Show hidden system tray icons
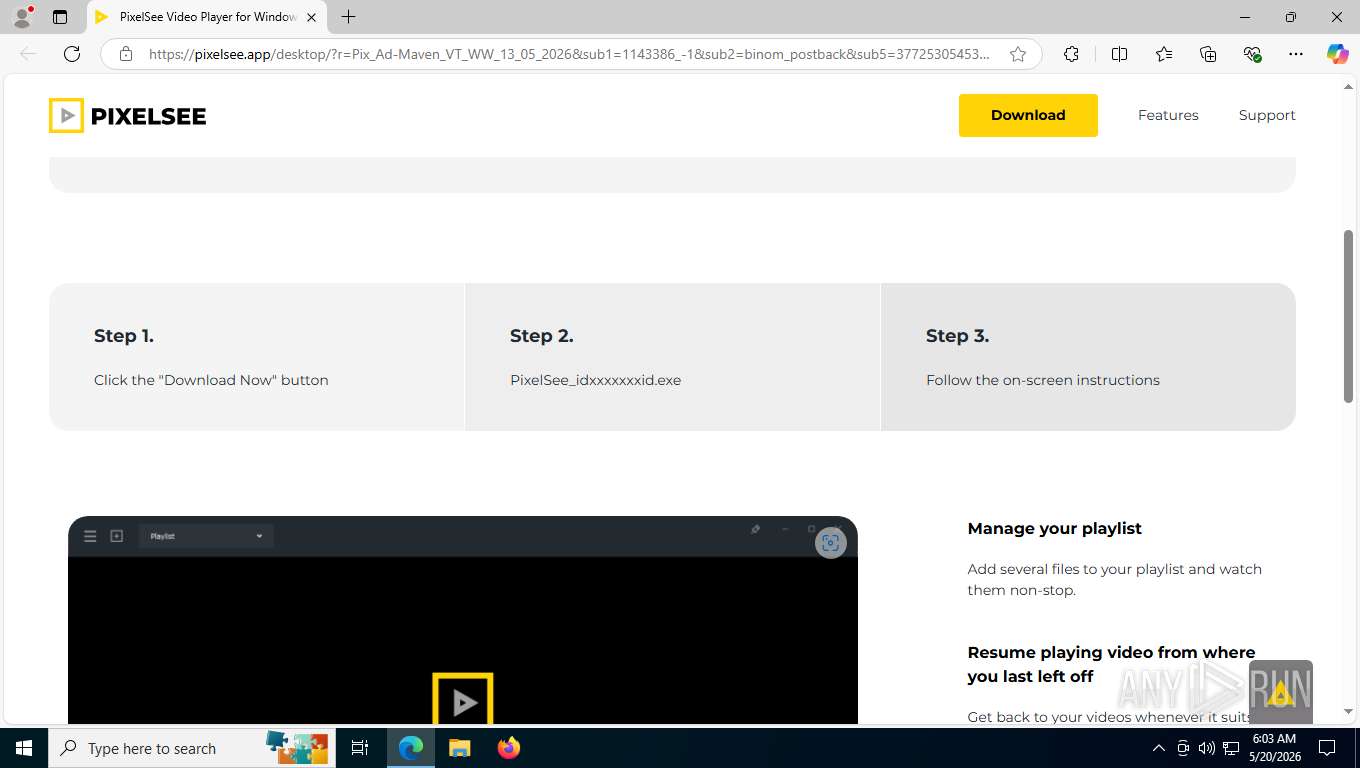This screenshot has height=768, width=1360. tap(1159, 748)
